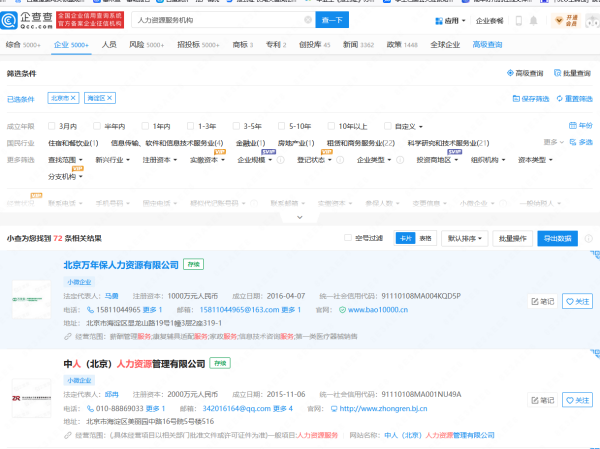
Task: Enable 多选 multi-select for industries
Action: (581, 142)
